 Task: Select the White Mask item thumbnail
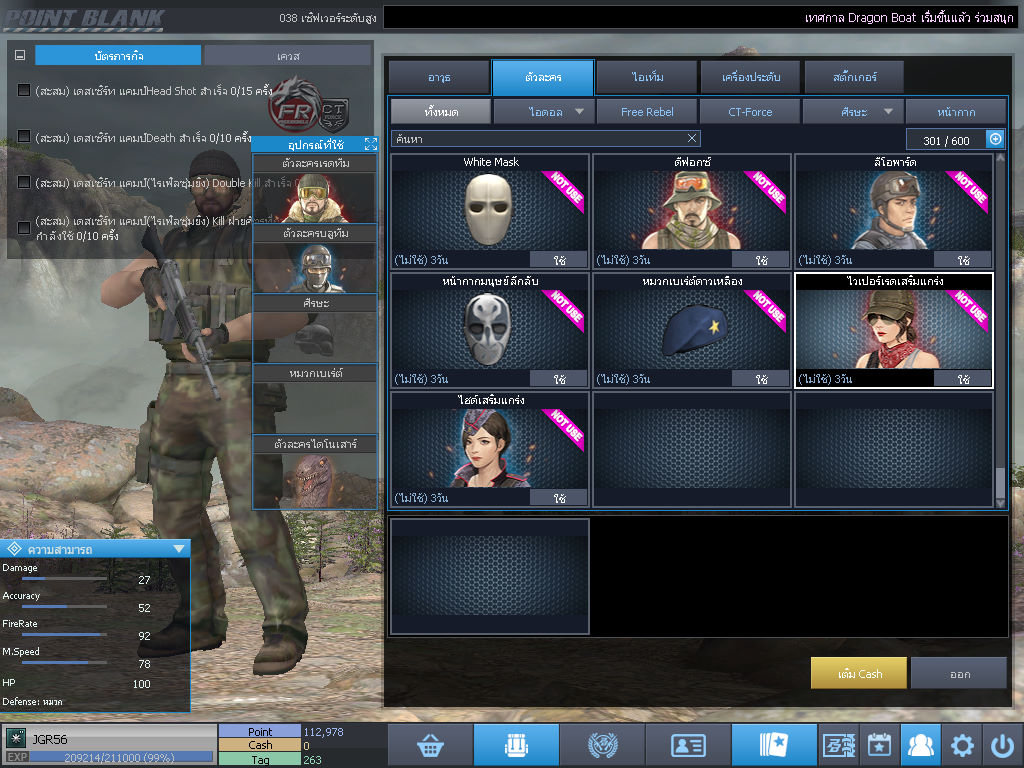click(x=490, y=210)
